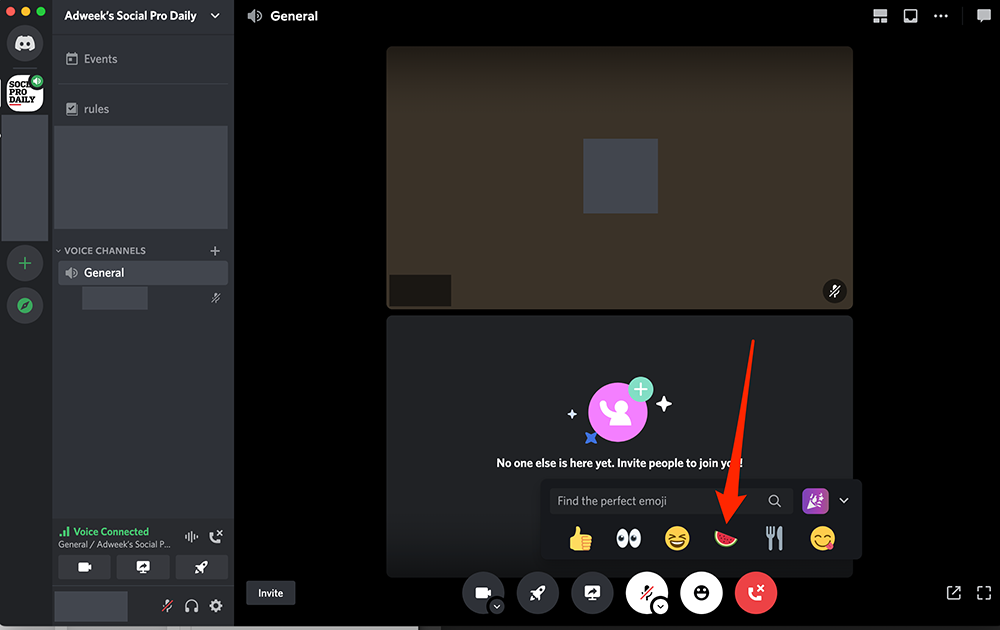This screenshot has width=1000, height=630.
Task: Open Adweek's Social Pro Daily server dropdown
Action: [142, 16]
